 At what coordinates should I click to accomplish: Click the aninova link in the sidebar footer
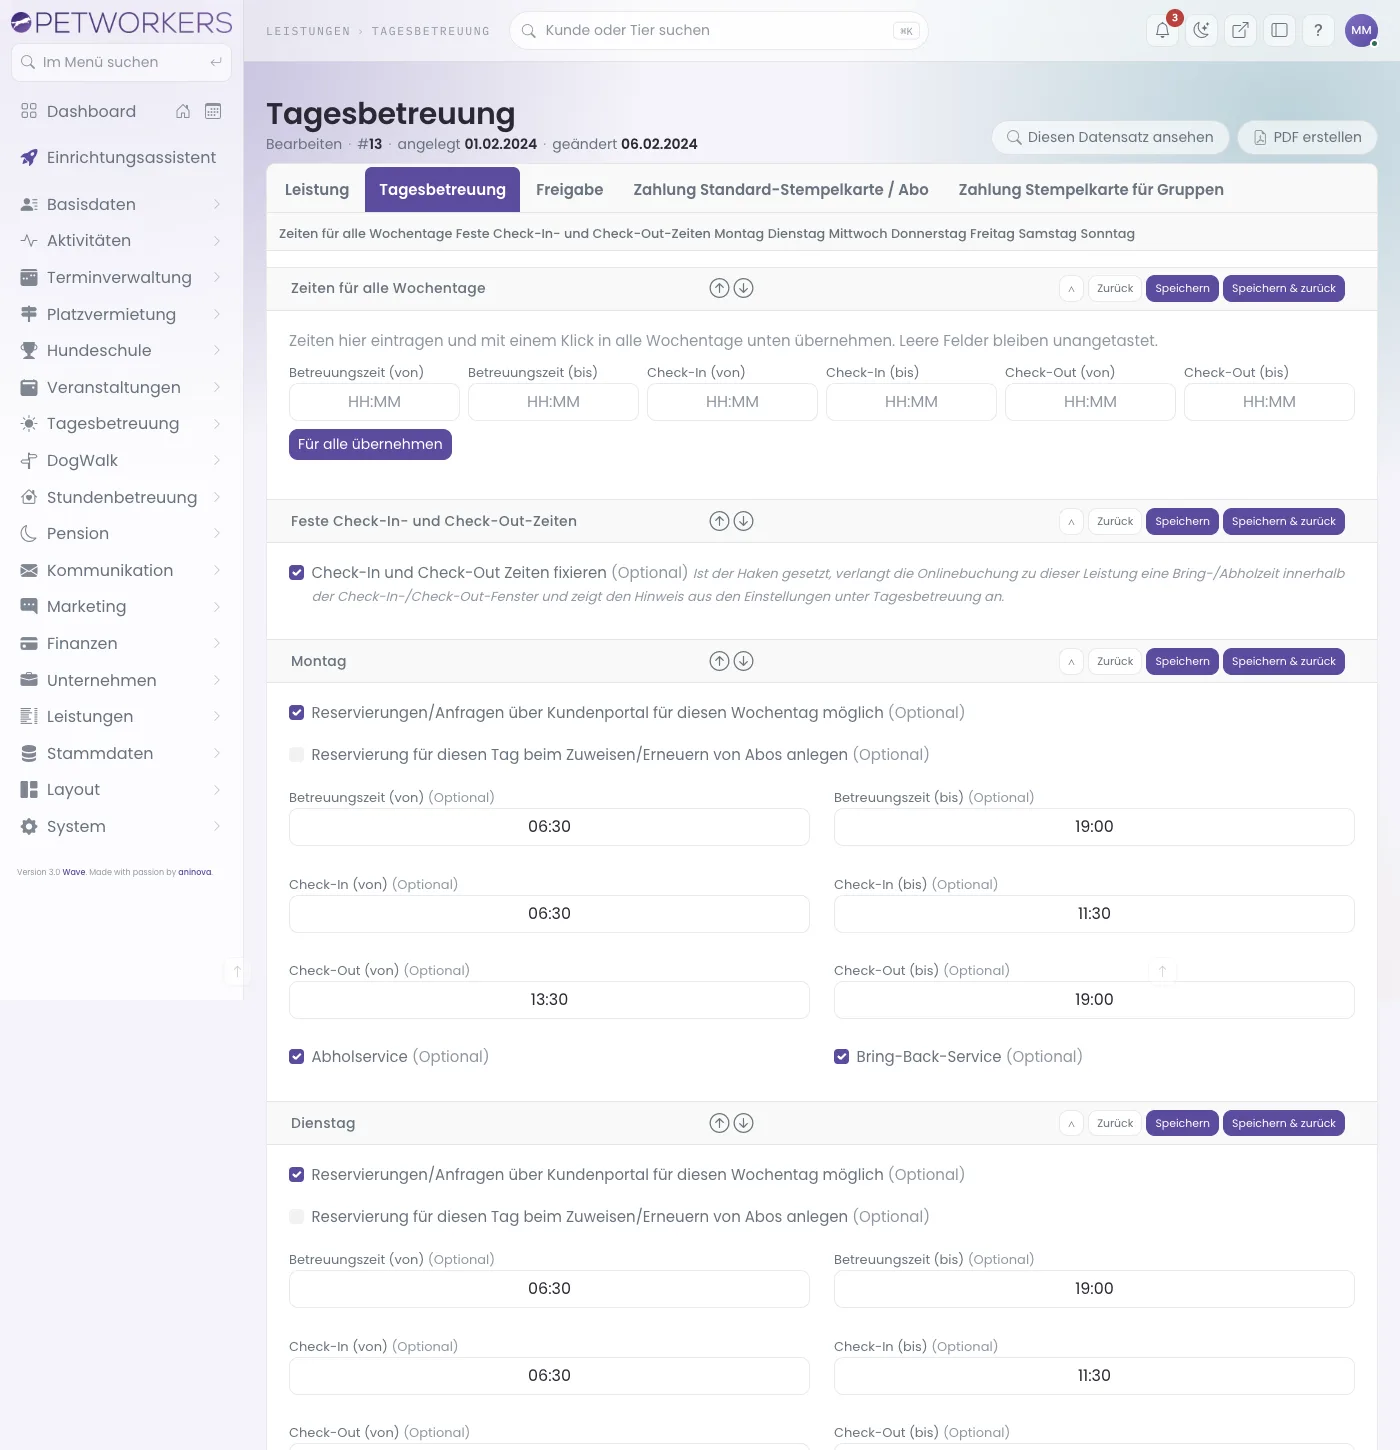tap(195, 872)
